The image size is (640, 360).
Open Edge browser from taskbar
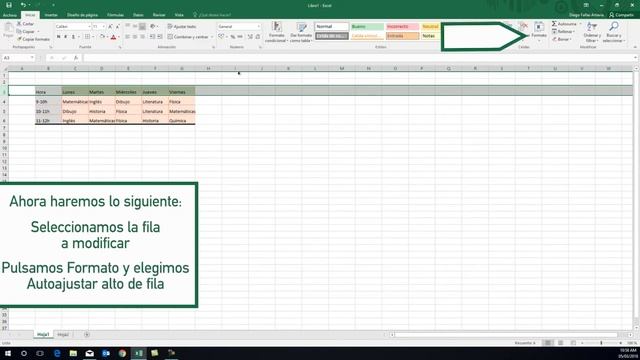point(57,353)
